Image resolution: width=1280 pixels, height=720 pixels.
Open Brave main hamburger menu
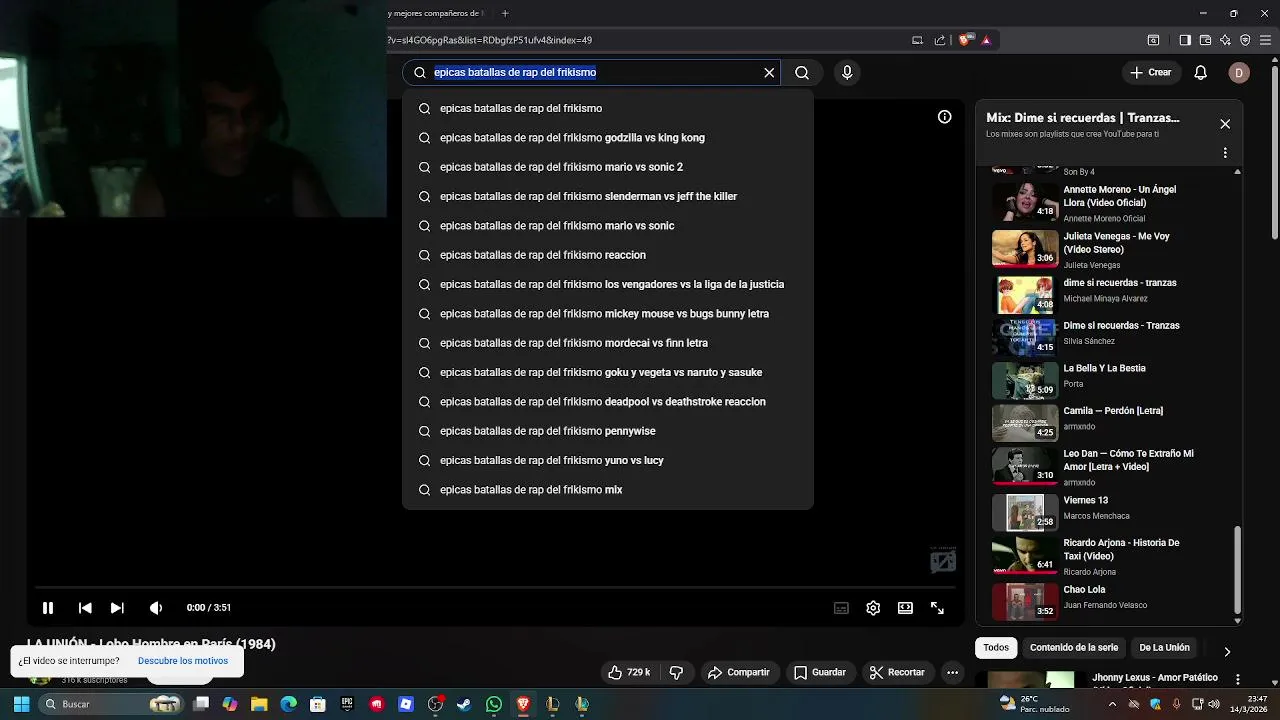coord(1265,40)
